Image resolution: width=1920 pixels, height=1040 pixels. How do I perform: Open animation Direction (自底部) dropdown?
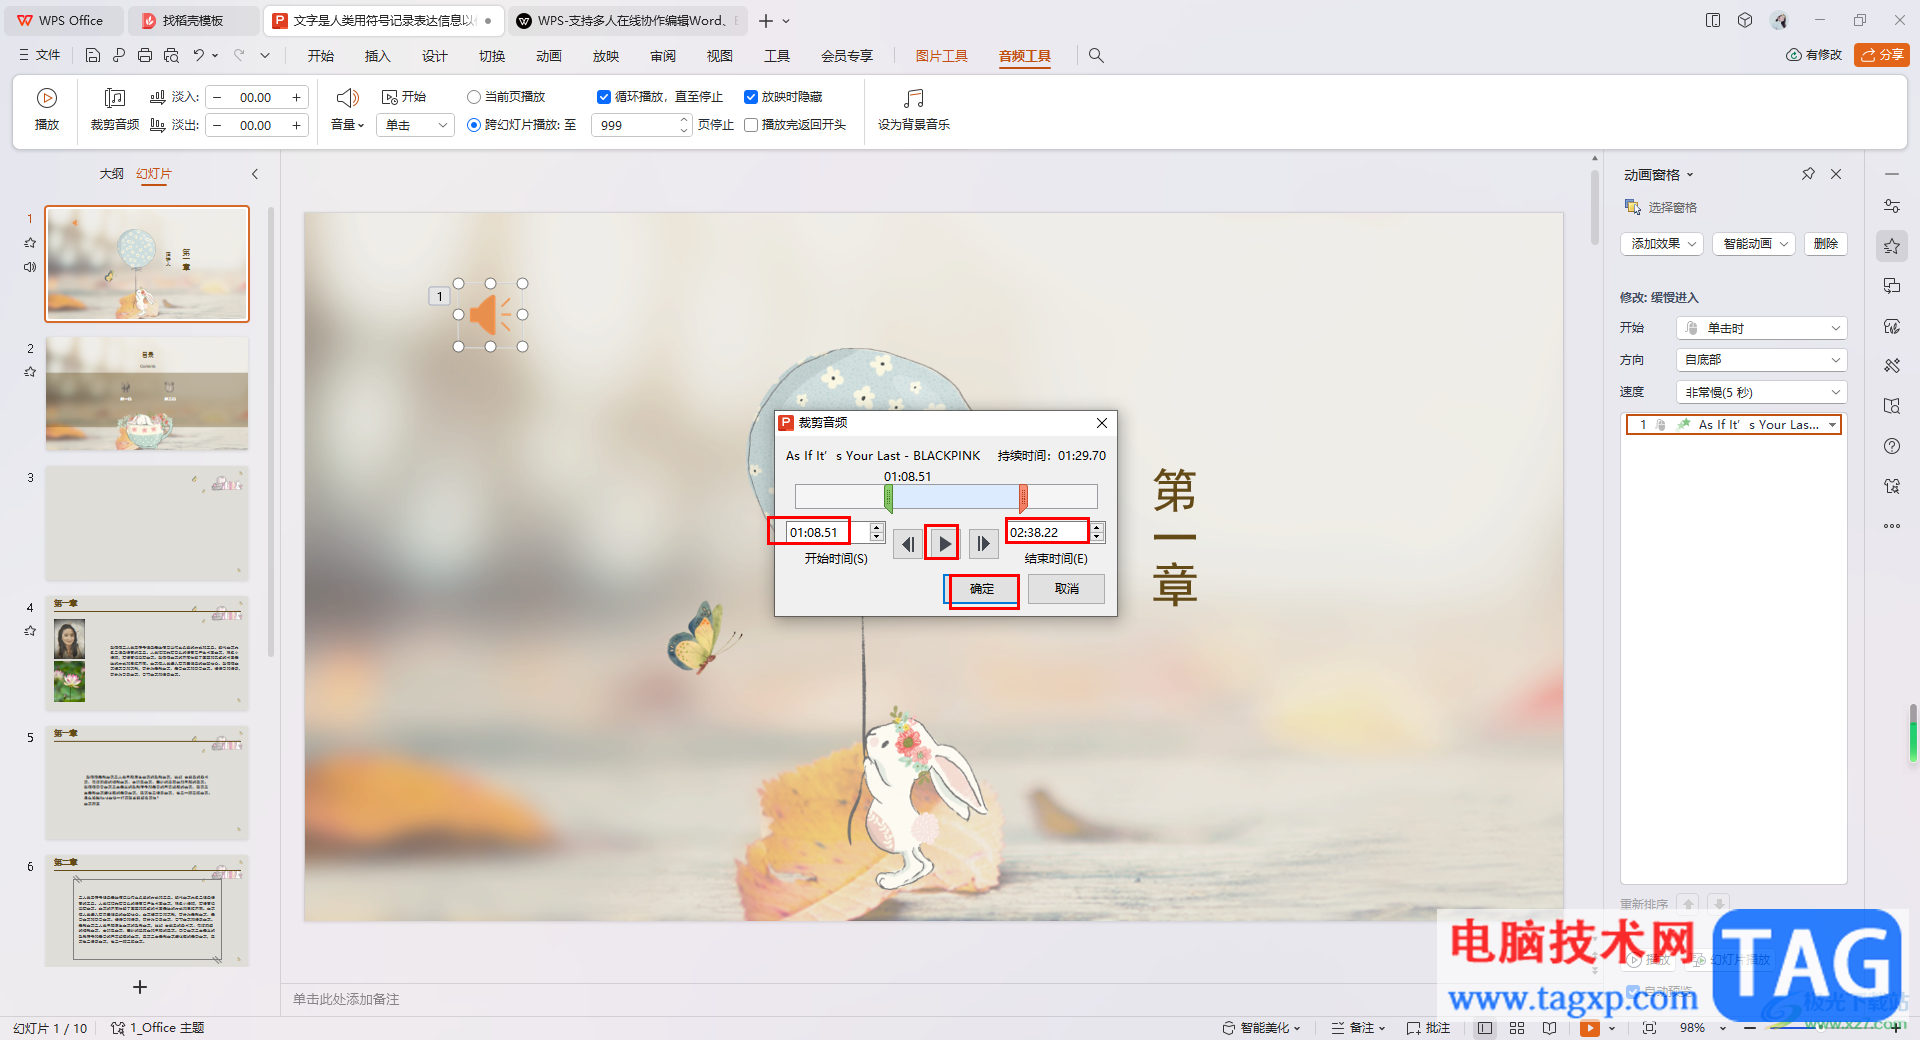[x=1761, y=360]
